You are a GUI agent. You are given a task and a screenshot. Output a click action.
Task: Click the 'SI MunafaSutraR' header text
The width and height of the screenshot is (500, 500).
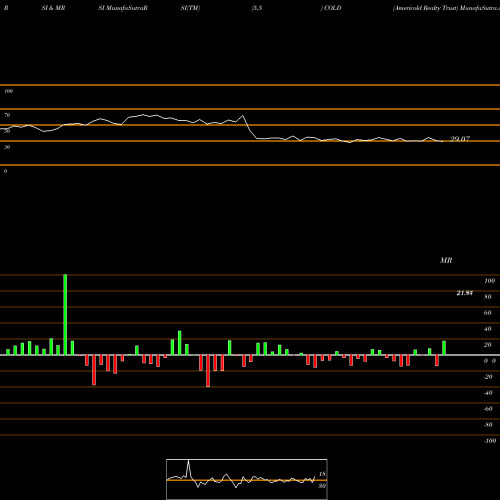(x=123, y=8)
